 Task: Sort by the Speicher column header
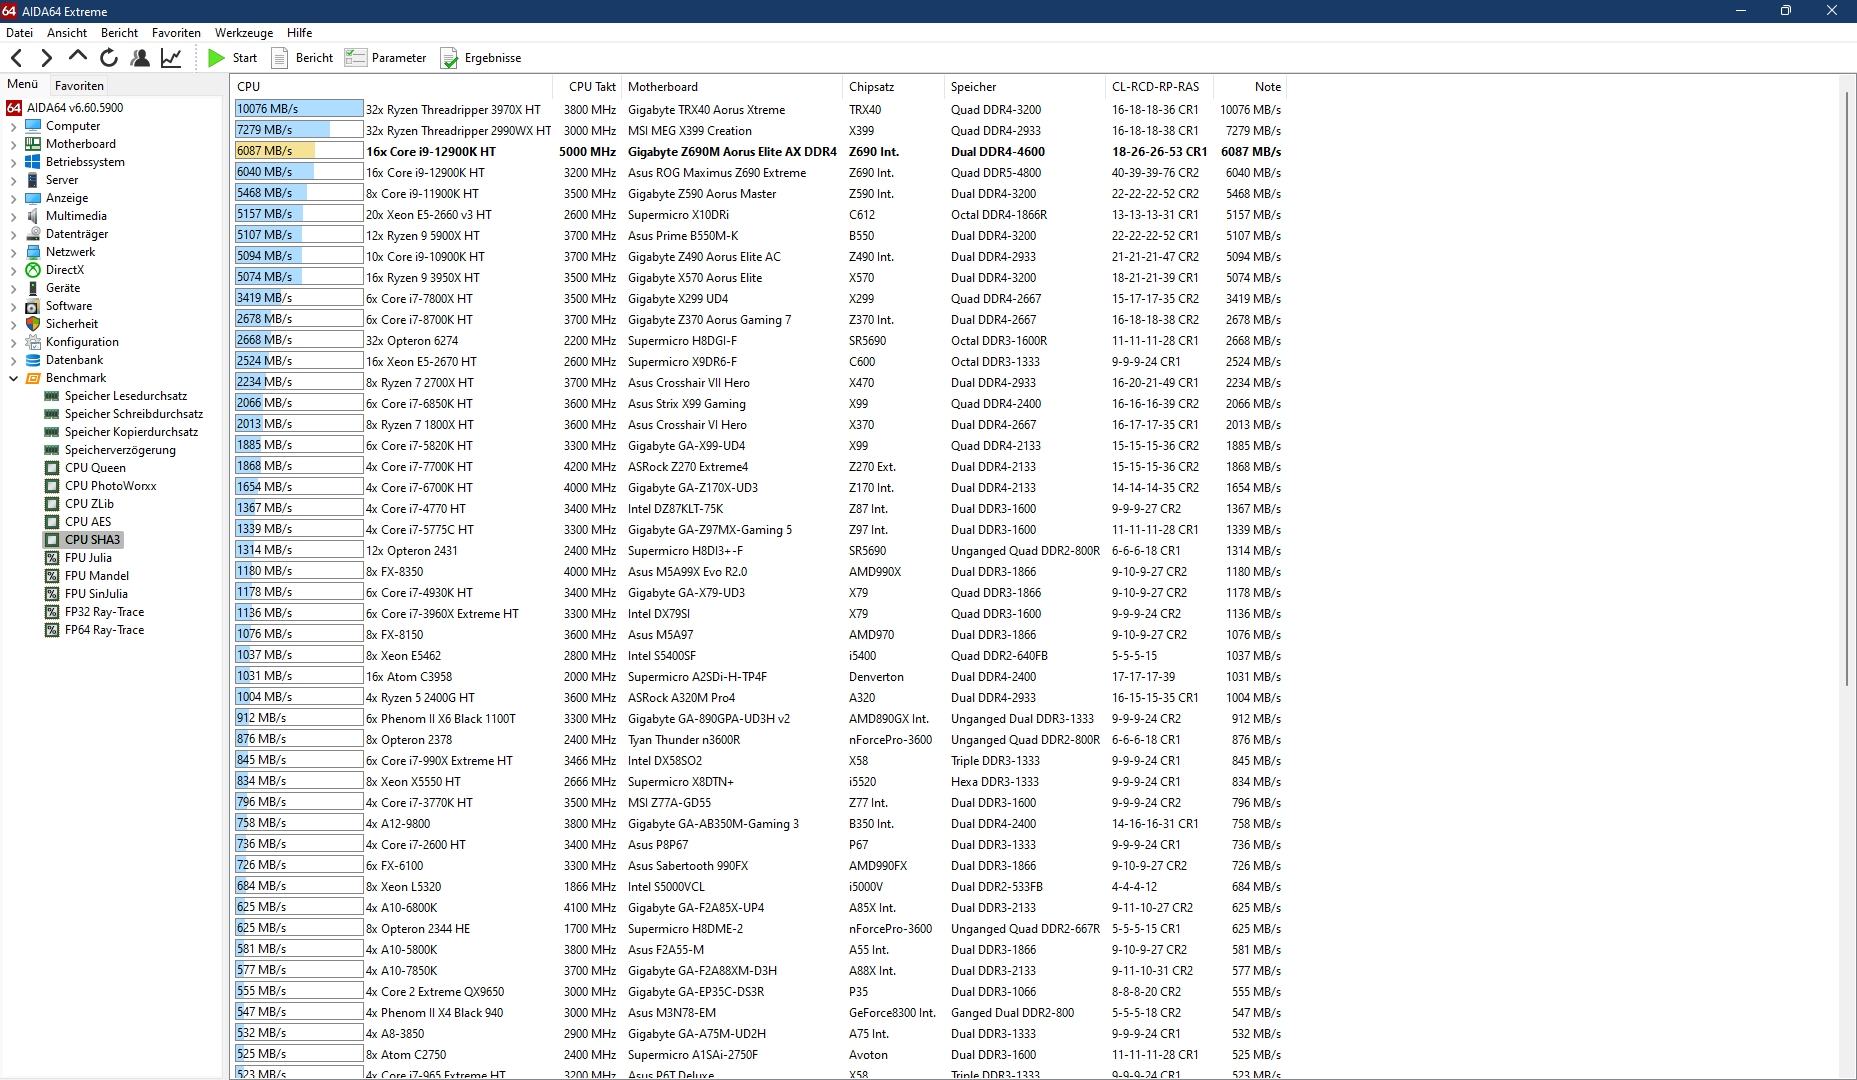click(1026, 87)
